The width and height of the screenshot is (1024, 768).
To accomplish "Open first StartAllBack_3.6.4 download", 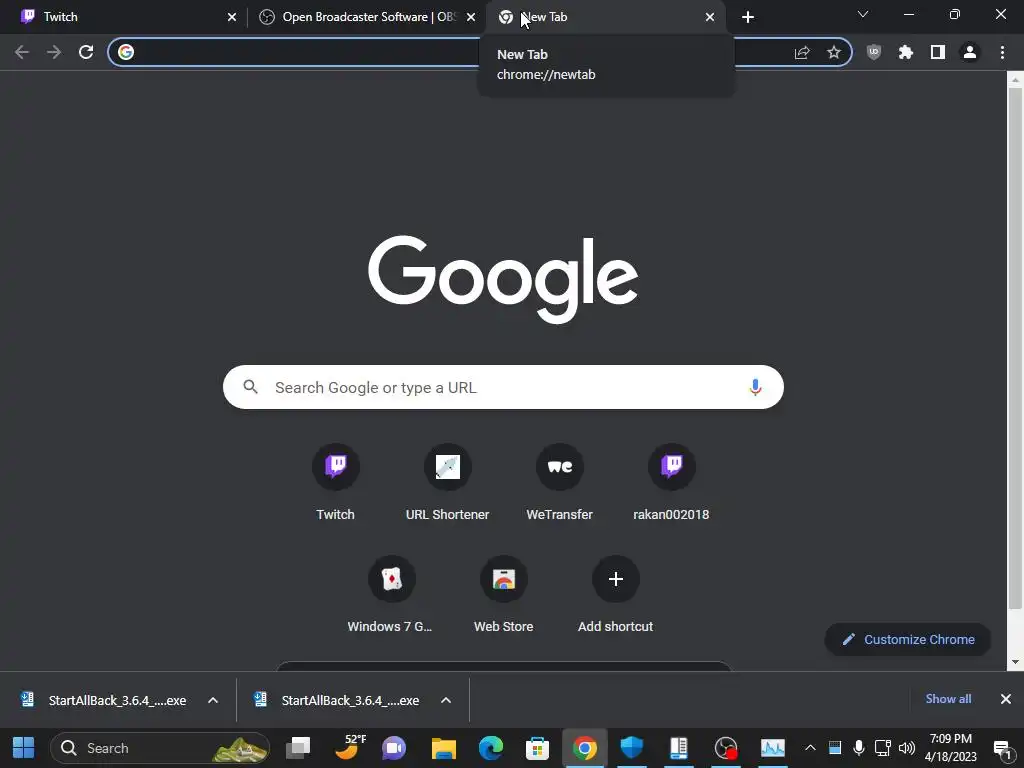I will (104, 700).
